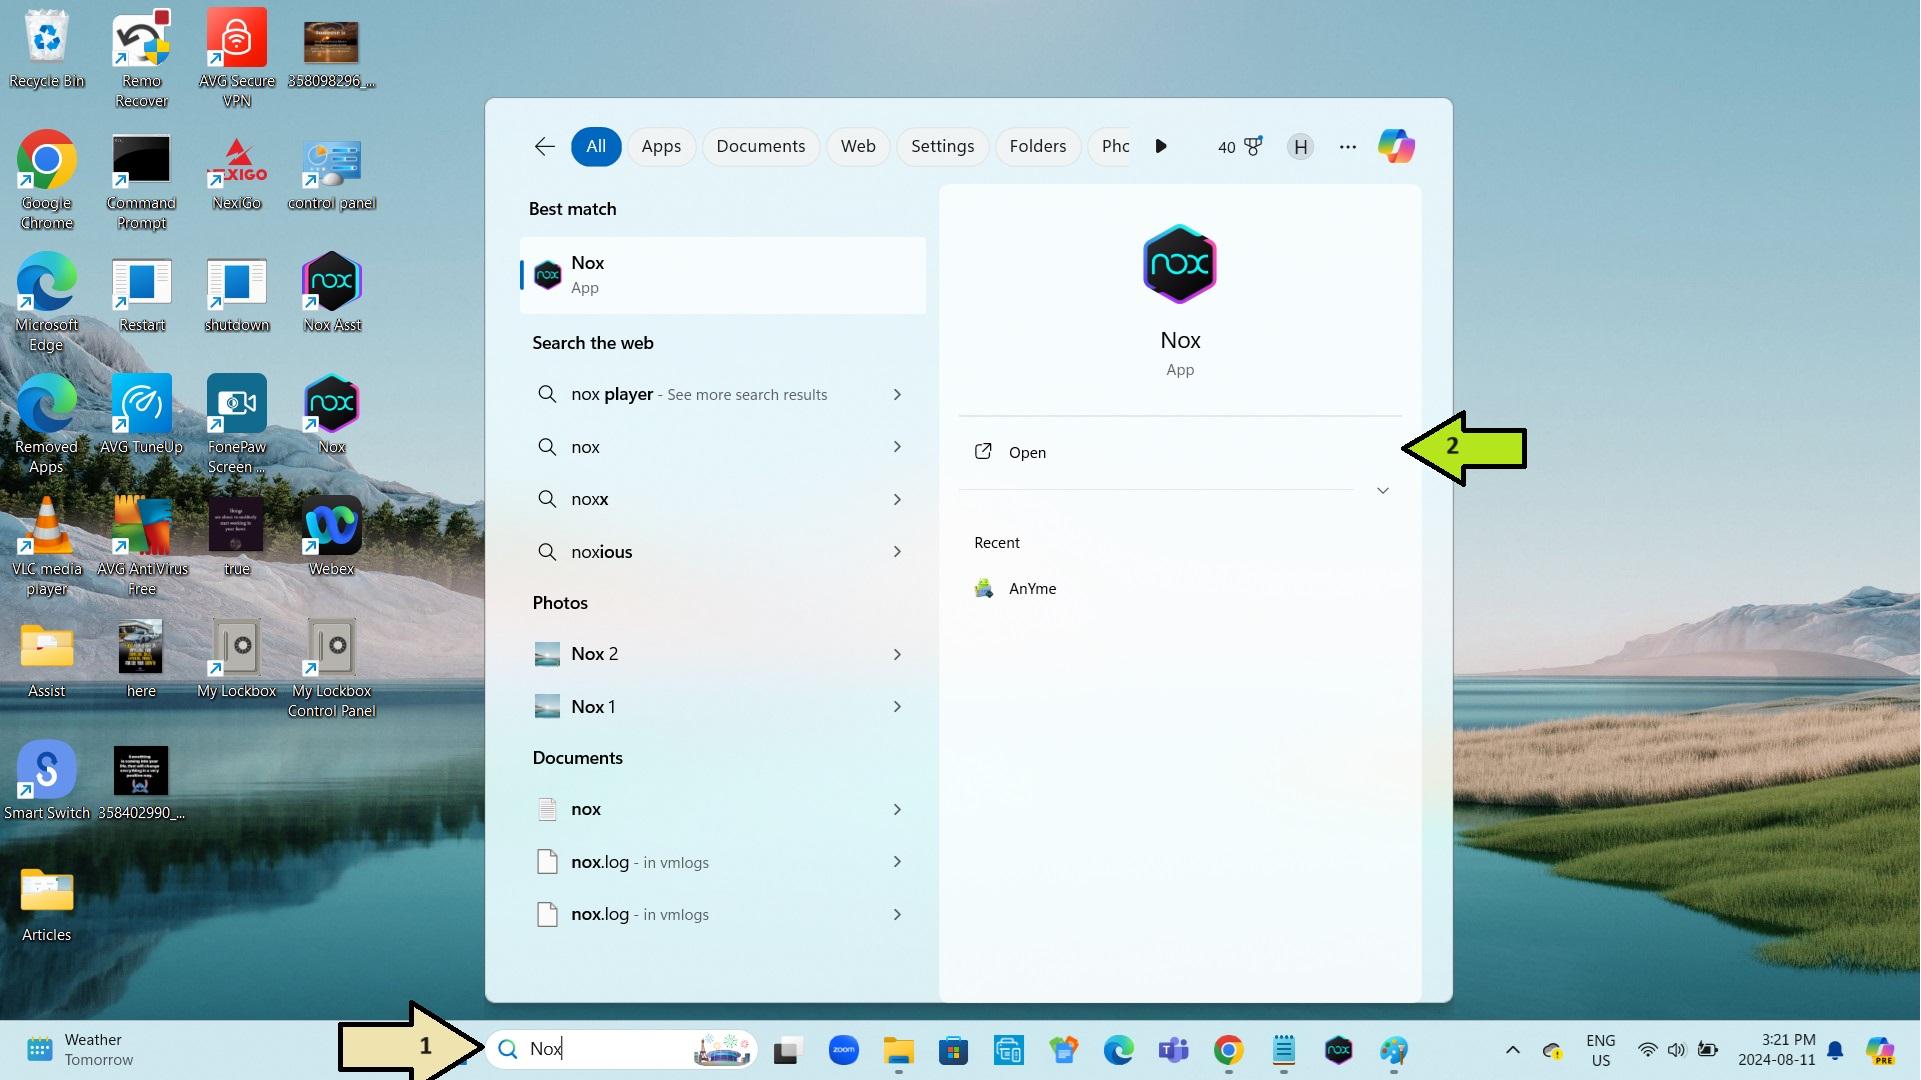
Task: Expand the Nox 2 photo result
Action: pyautogui.click(x=896, y=654)
